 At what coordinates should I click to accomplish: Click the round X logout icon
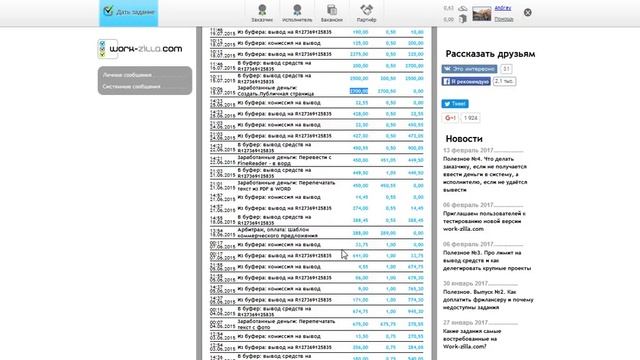(528, 13)
